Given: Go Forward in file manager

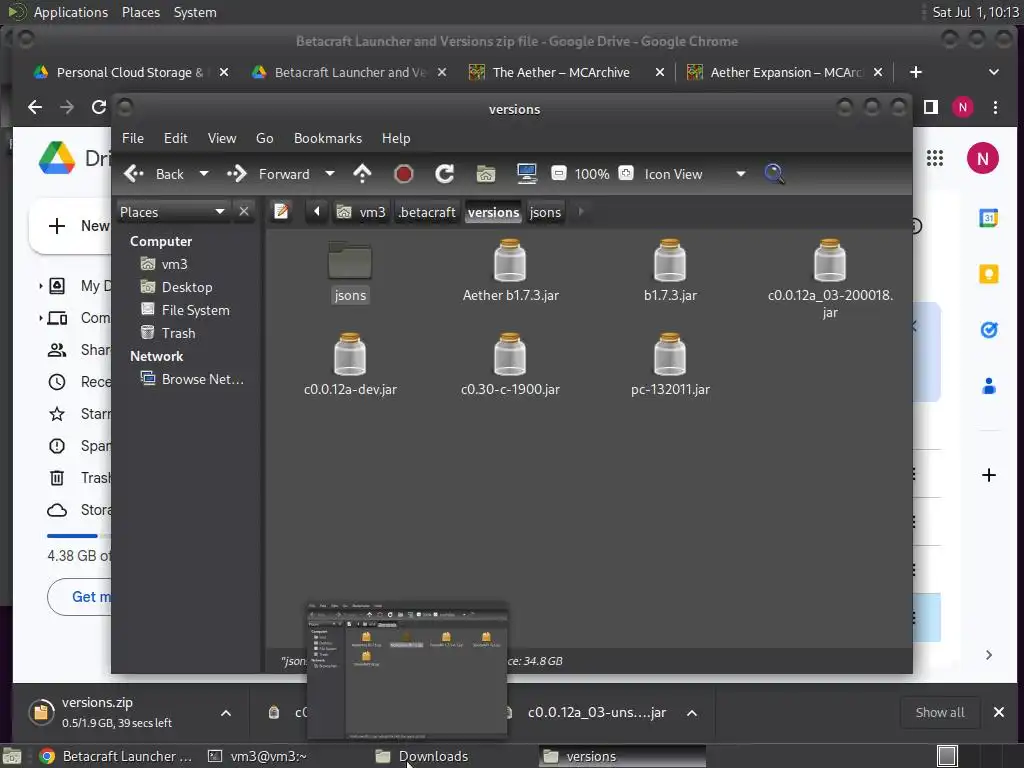Looking at the screenshot, I should tap(268, 174).
